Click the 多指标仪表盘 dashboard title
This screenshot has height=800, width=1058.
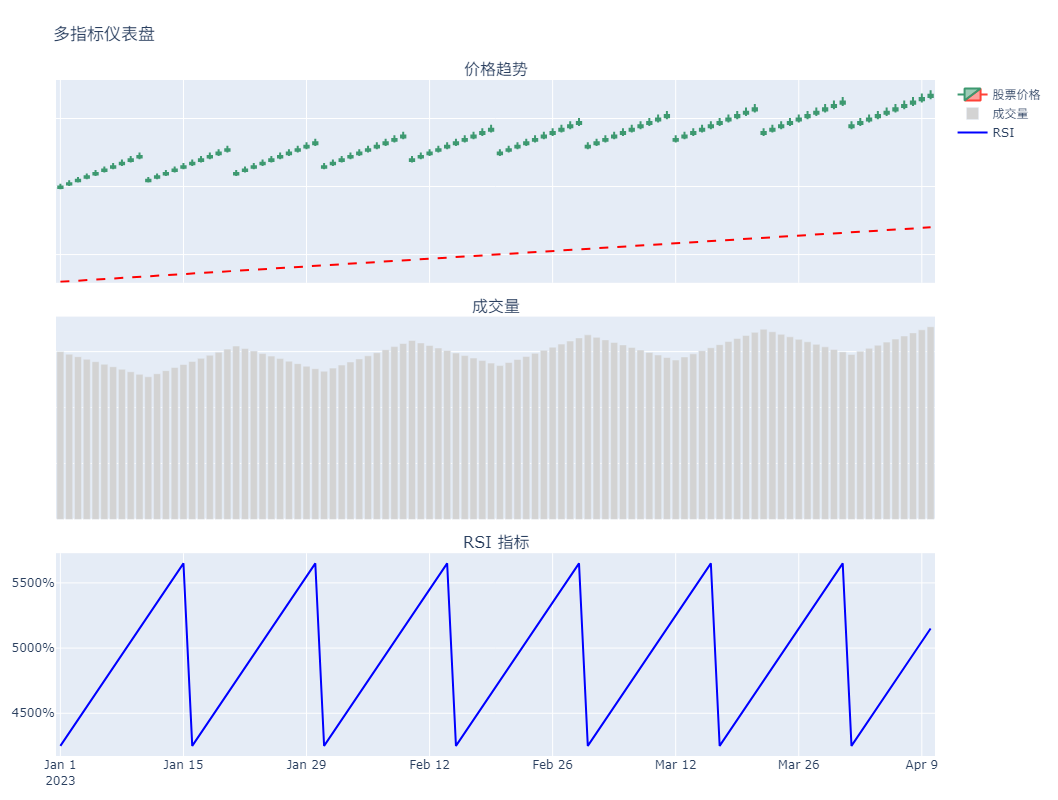tap(104, 34)
